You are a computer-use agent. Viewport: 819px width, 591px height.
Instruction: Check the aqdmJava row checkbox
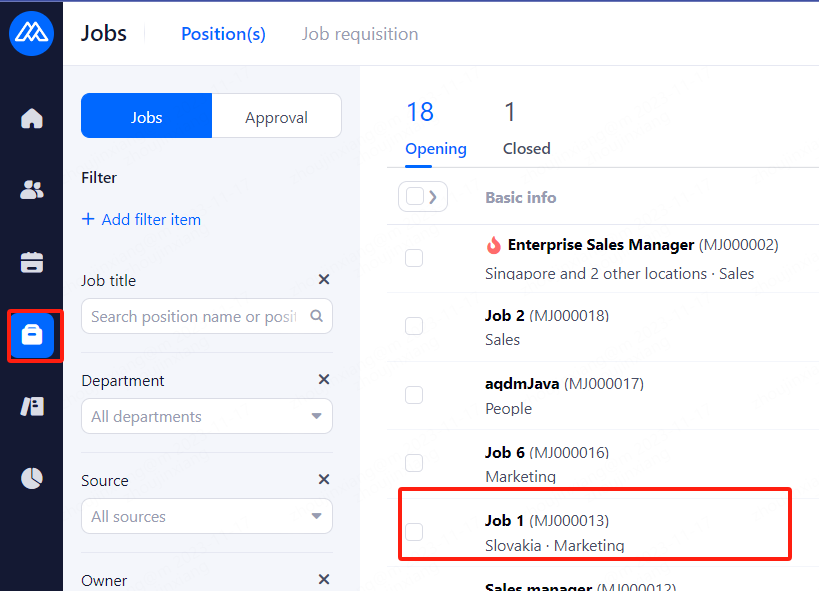tap(414, 395)
